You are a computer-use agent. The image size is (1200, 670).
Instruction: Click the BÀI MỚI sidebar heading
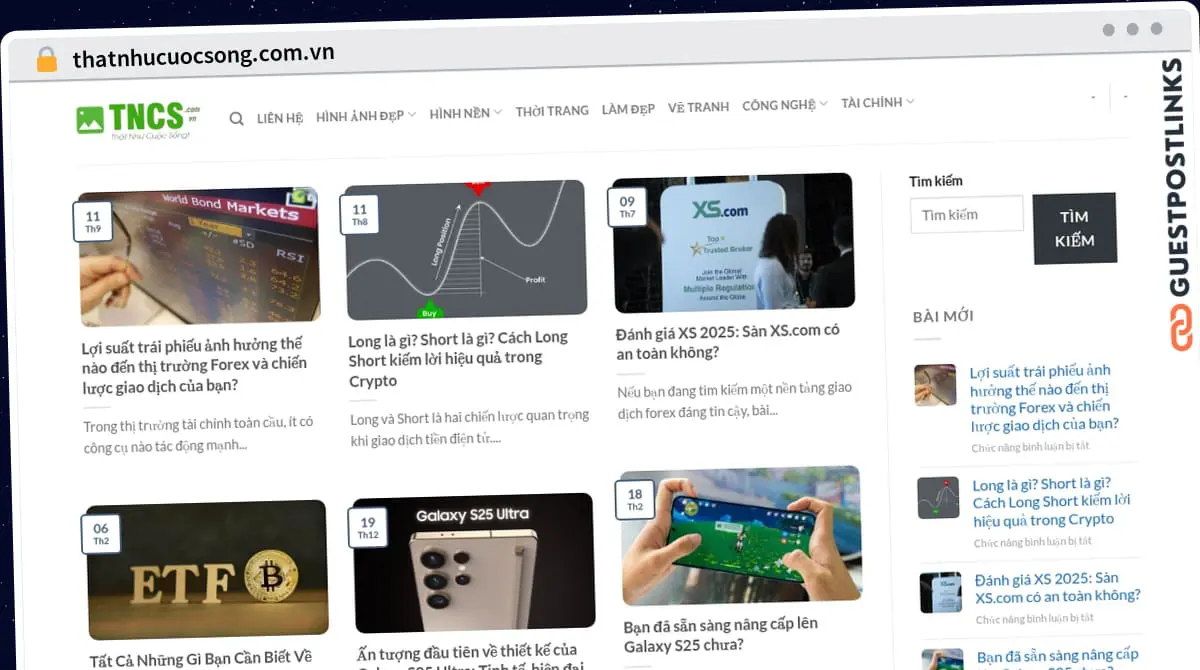[x=943, y=317]
